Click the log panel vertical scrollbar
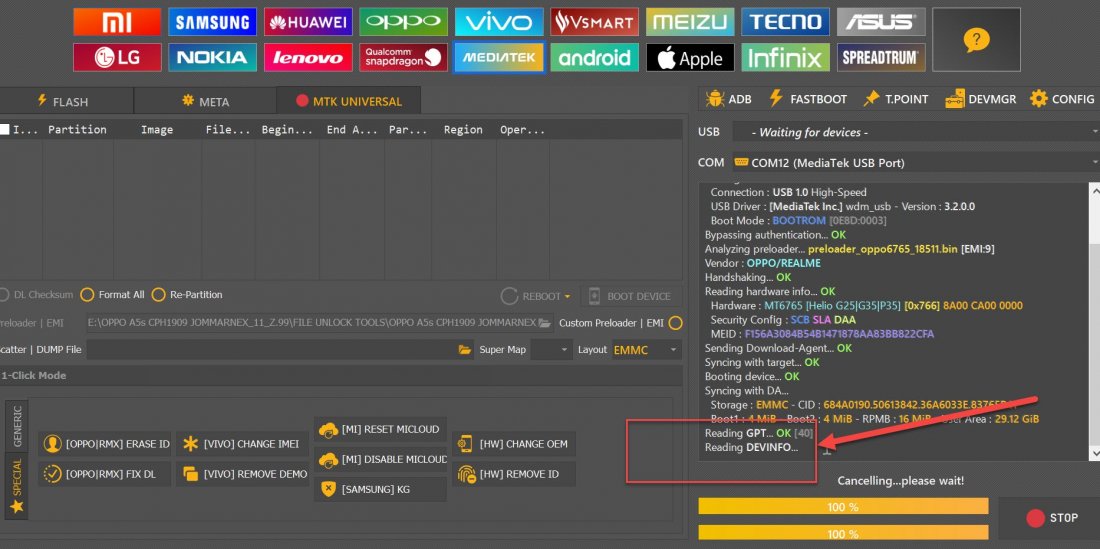This screenshot has height=549, width=1100. click(1094, 321)
